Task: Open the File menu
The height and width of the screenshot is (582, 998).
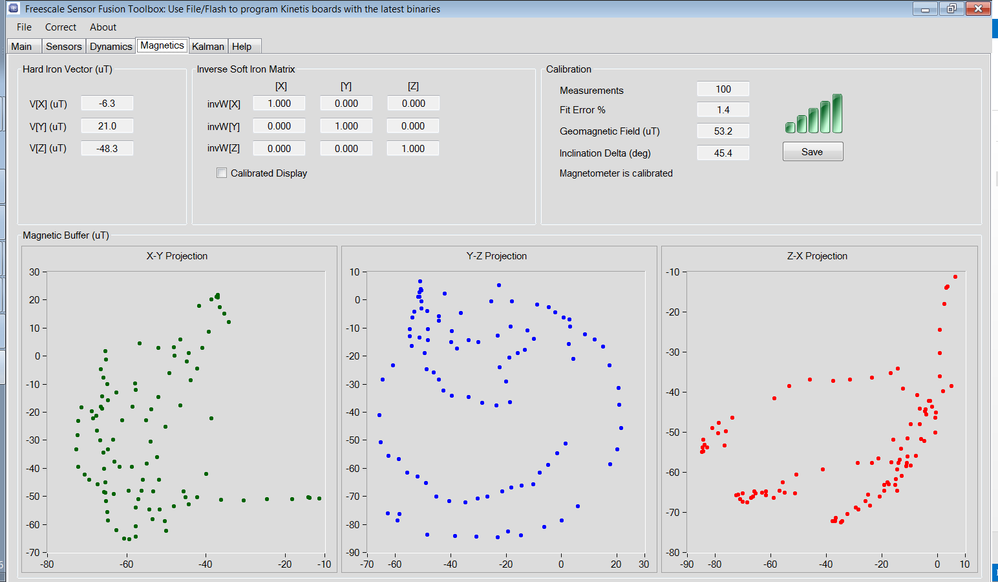Action: click(x=24, y=27)
